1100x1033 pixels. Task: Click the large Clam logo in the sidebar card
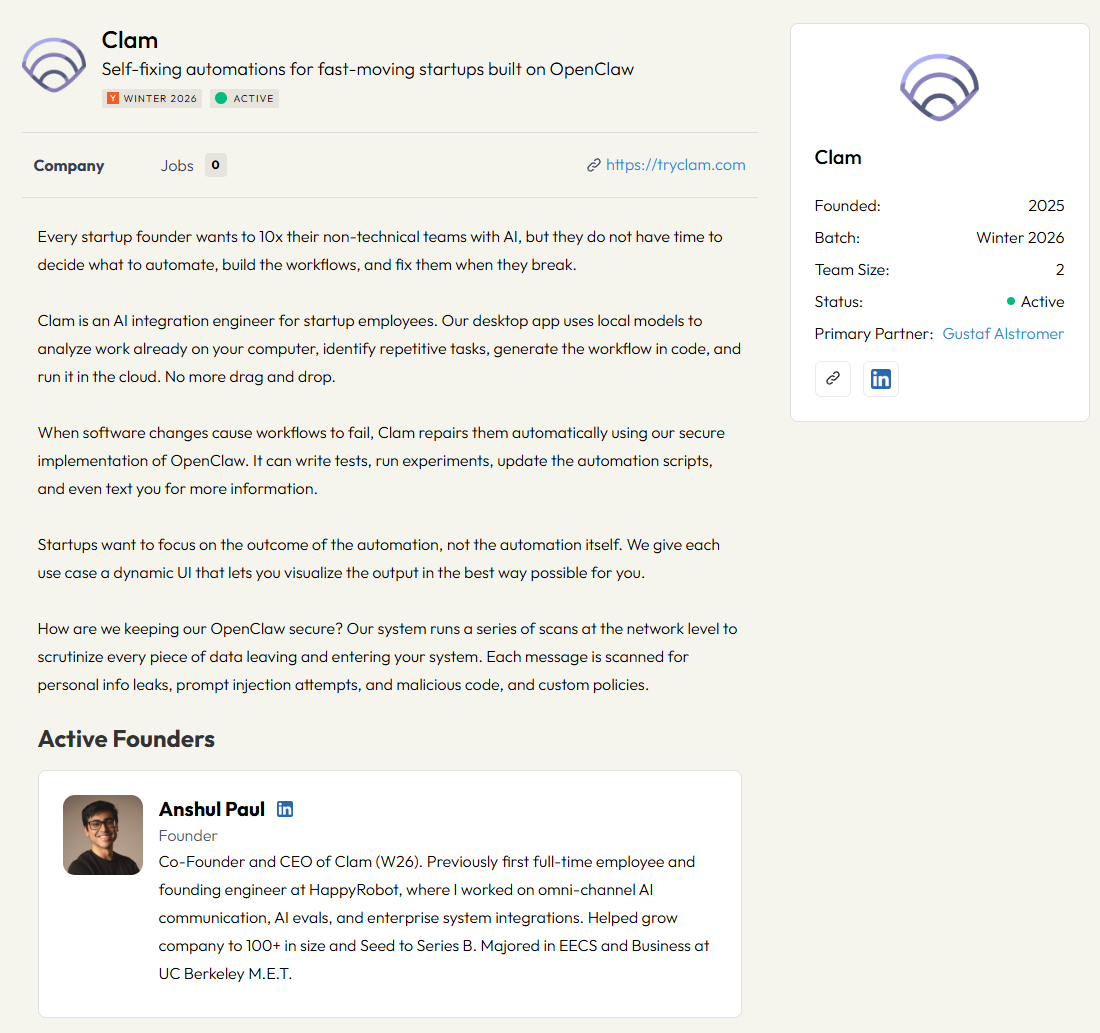click(x=939, y=89)
